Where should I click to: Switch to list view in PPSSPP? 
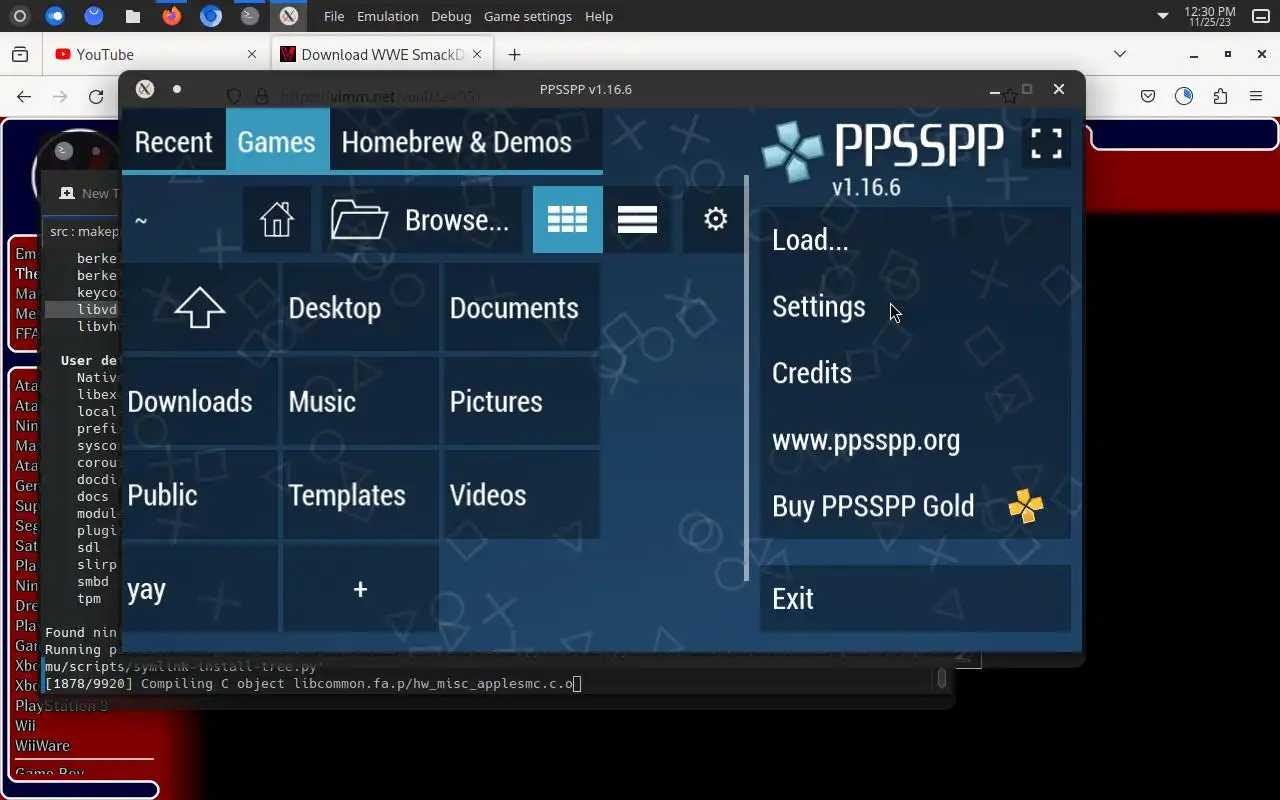point(637,219)
